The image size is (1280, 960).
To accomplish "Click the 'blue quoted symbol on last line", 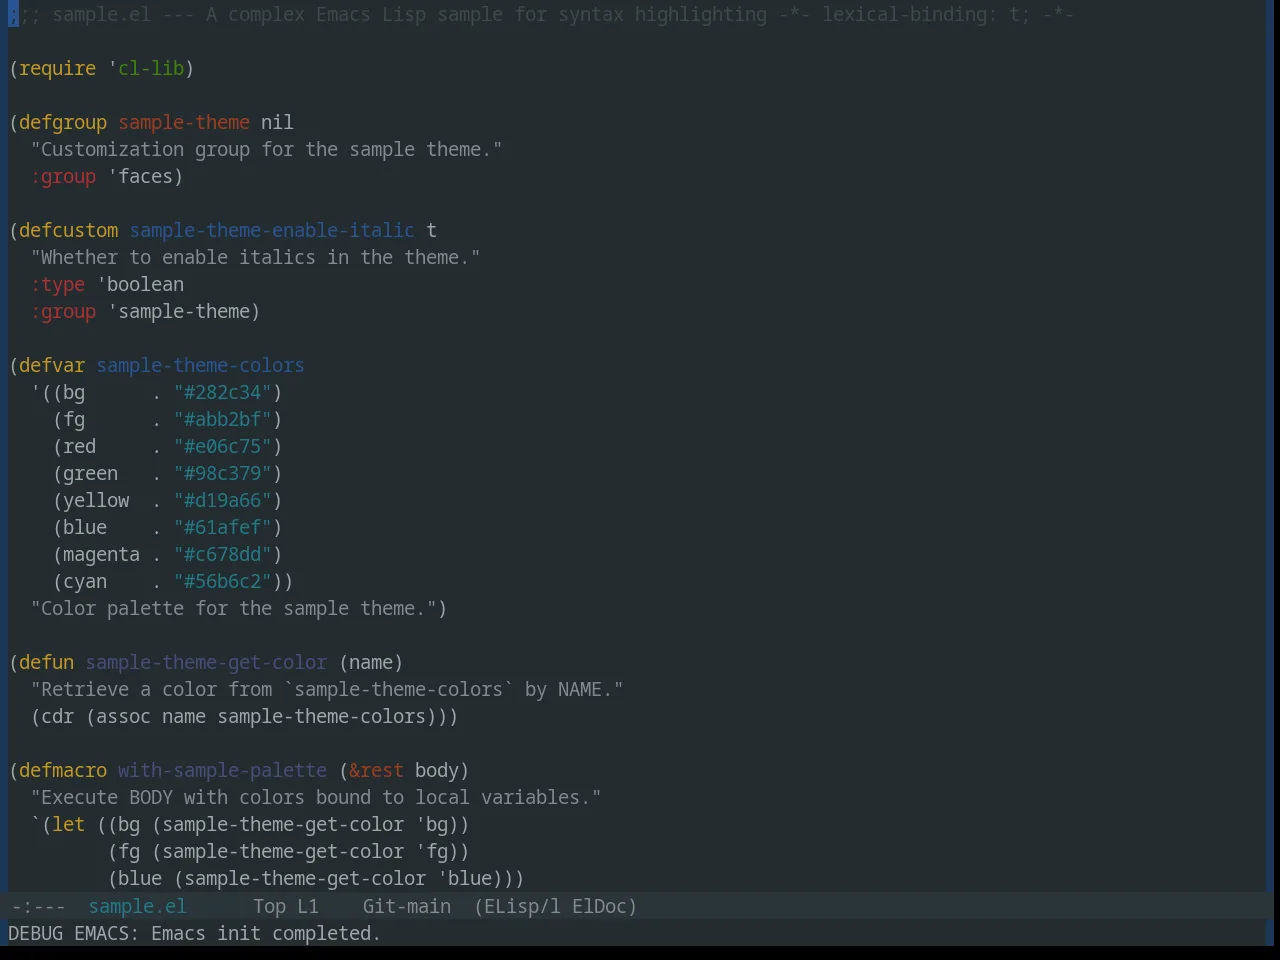I will pyautogui.click(x=464, y=878).
